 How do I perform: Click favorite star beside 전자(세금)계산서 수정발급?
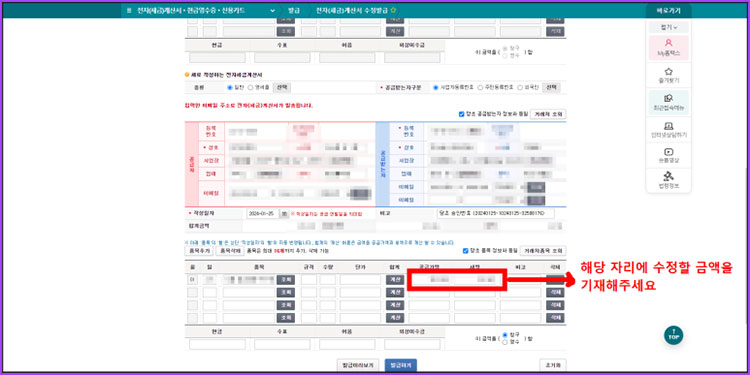coord(393,10)
